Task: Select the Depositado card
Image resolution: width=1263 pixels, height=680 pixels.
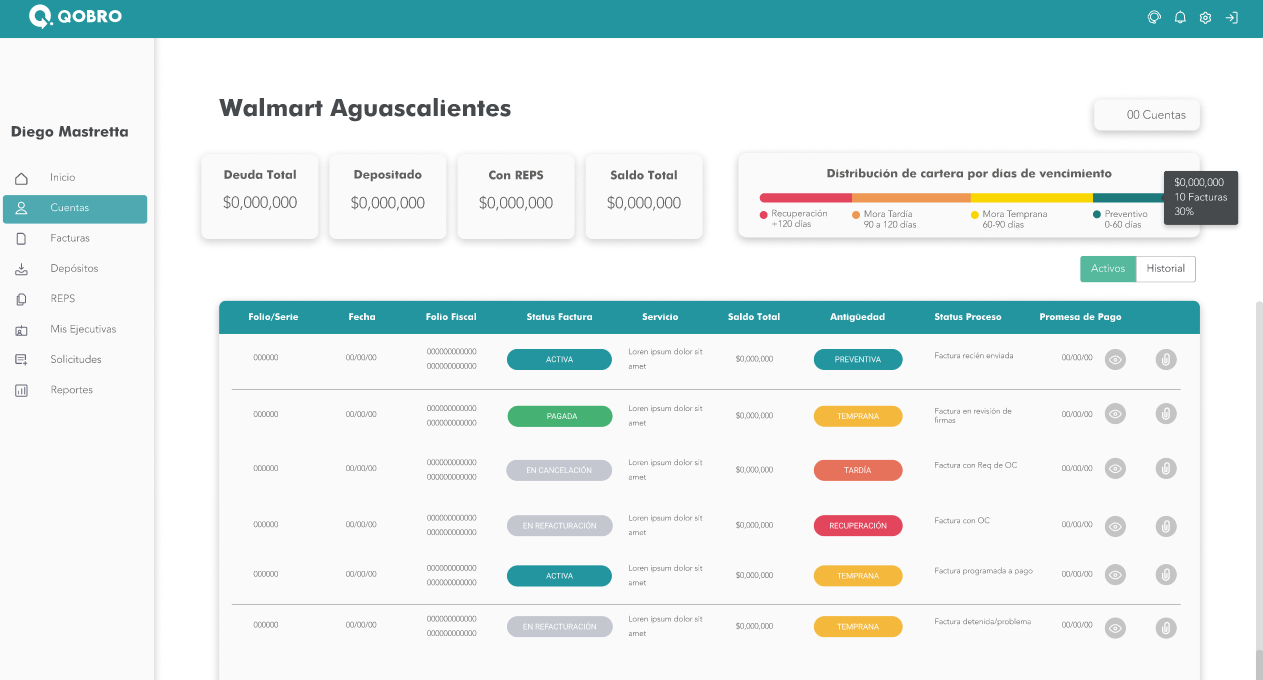Action: tap(388, 196)
